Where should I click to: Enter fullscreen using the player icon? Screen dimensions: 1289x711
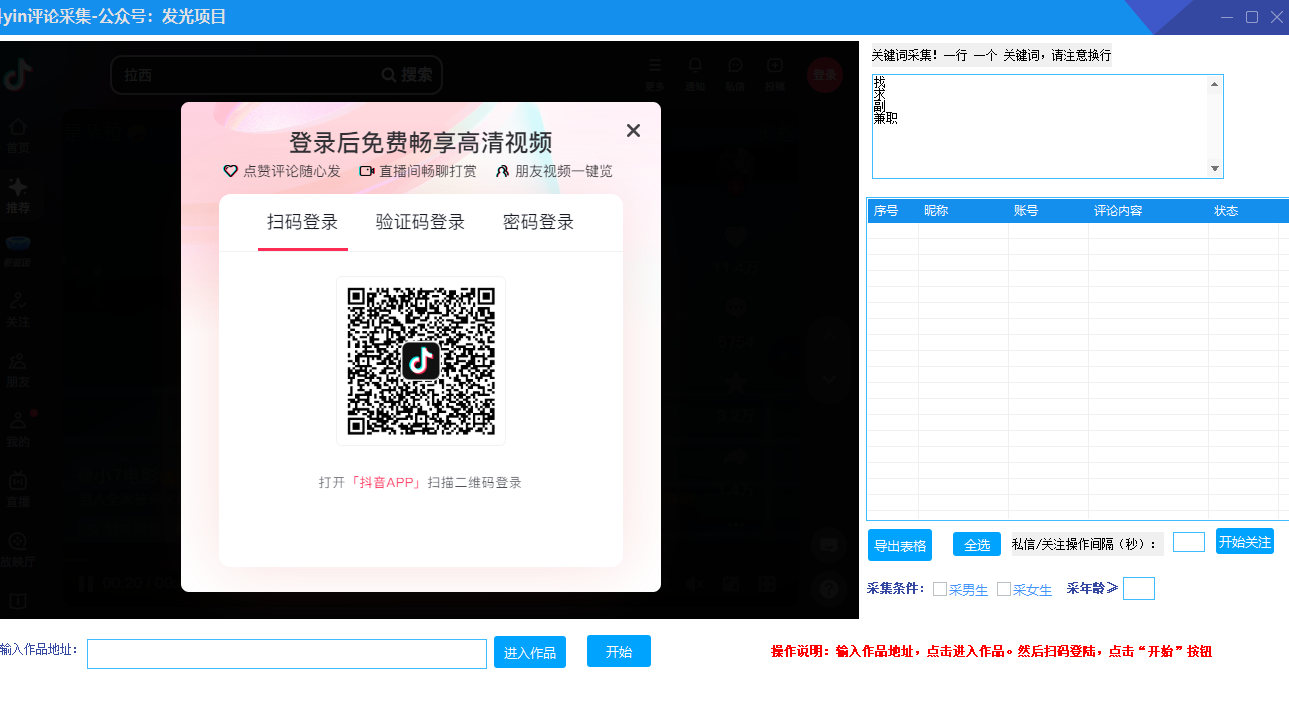point(767,585)
